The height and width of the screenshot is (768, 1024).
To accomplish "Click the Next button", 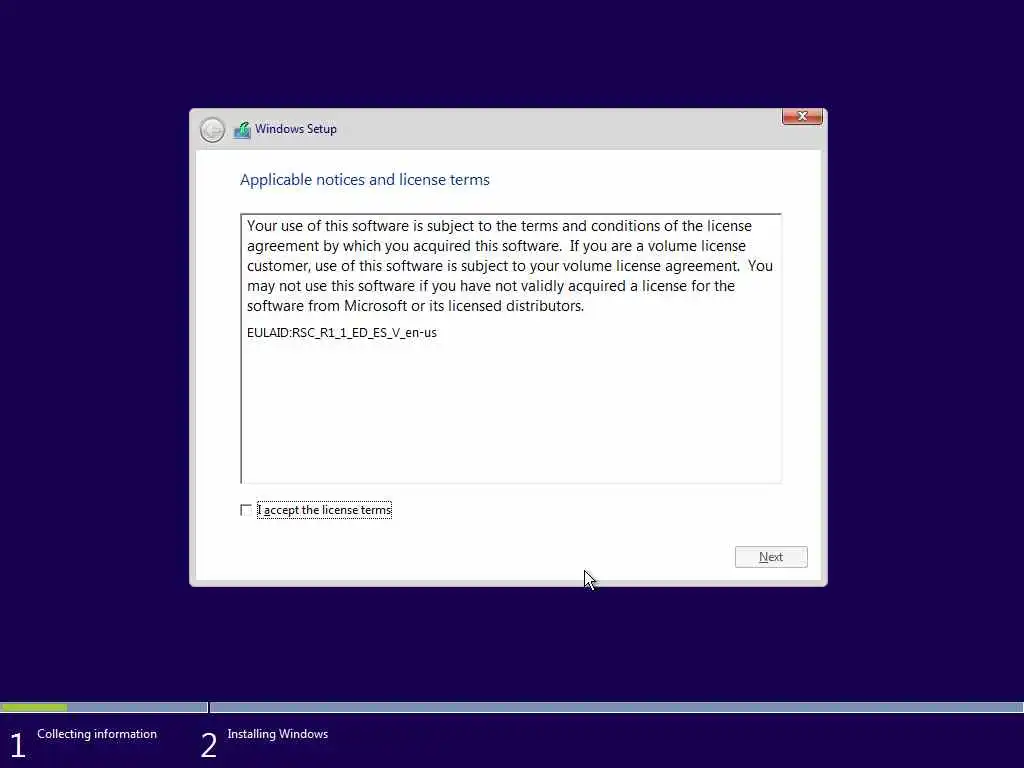I will pyautogui.click(x=771, y=557).
